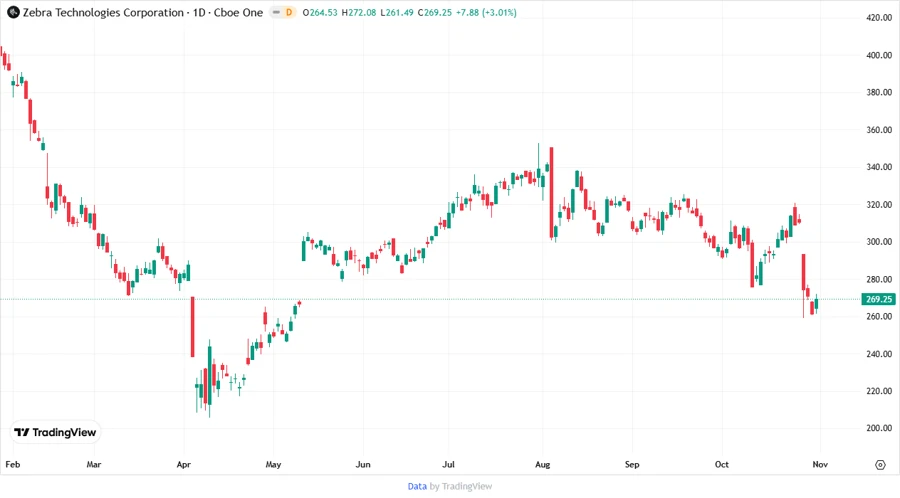Click the 420.00 price axis label
This screenshot has width=900, height=498.
point(879,18)
